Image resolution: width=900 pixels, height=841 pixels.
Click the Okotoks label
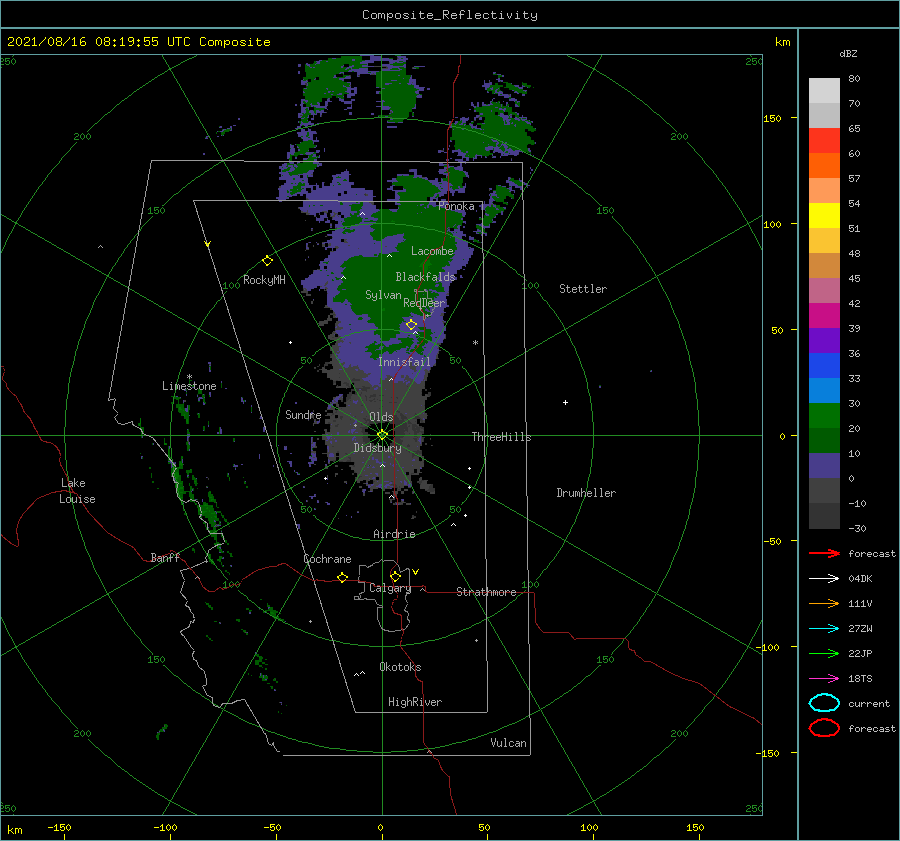click(x=400, y=667)
